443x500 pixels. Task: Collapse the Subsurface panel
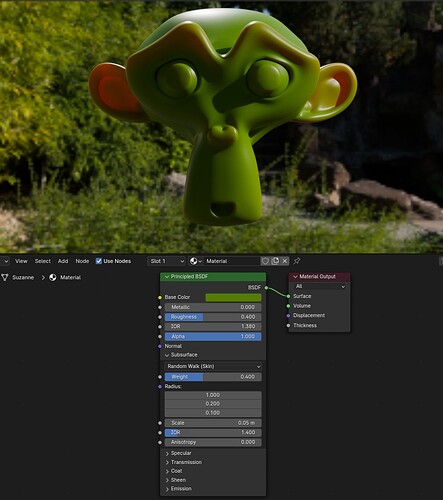(x=167, y=355)
